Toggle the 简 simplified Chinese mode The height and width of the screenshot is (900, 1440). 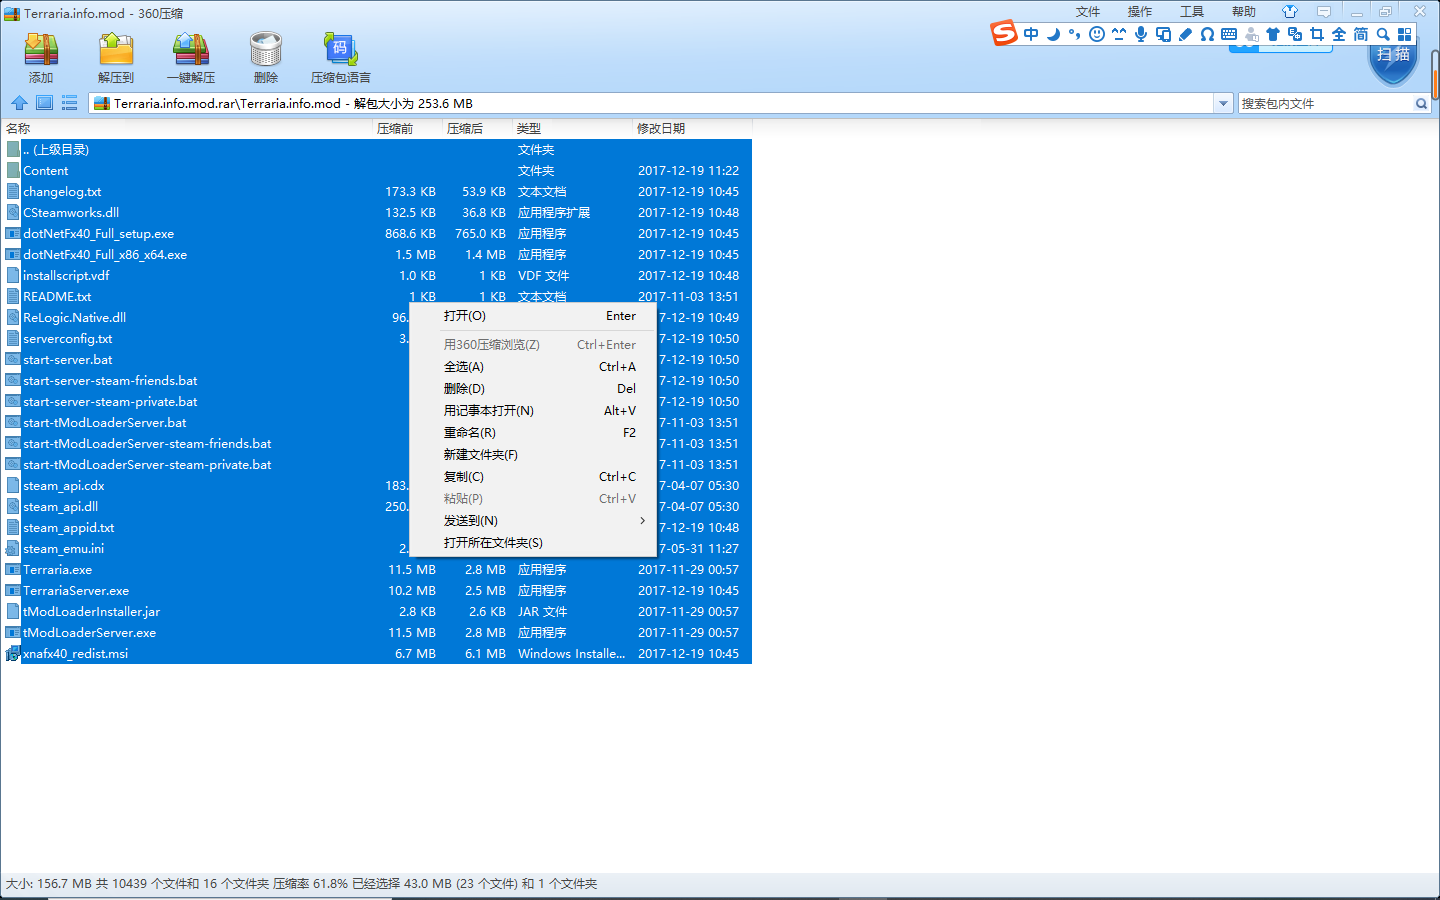click(1361, 34)
